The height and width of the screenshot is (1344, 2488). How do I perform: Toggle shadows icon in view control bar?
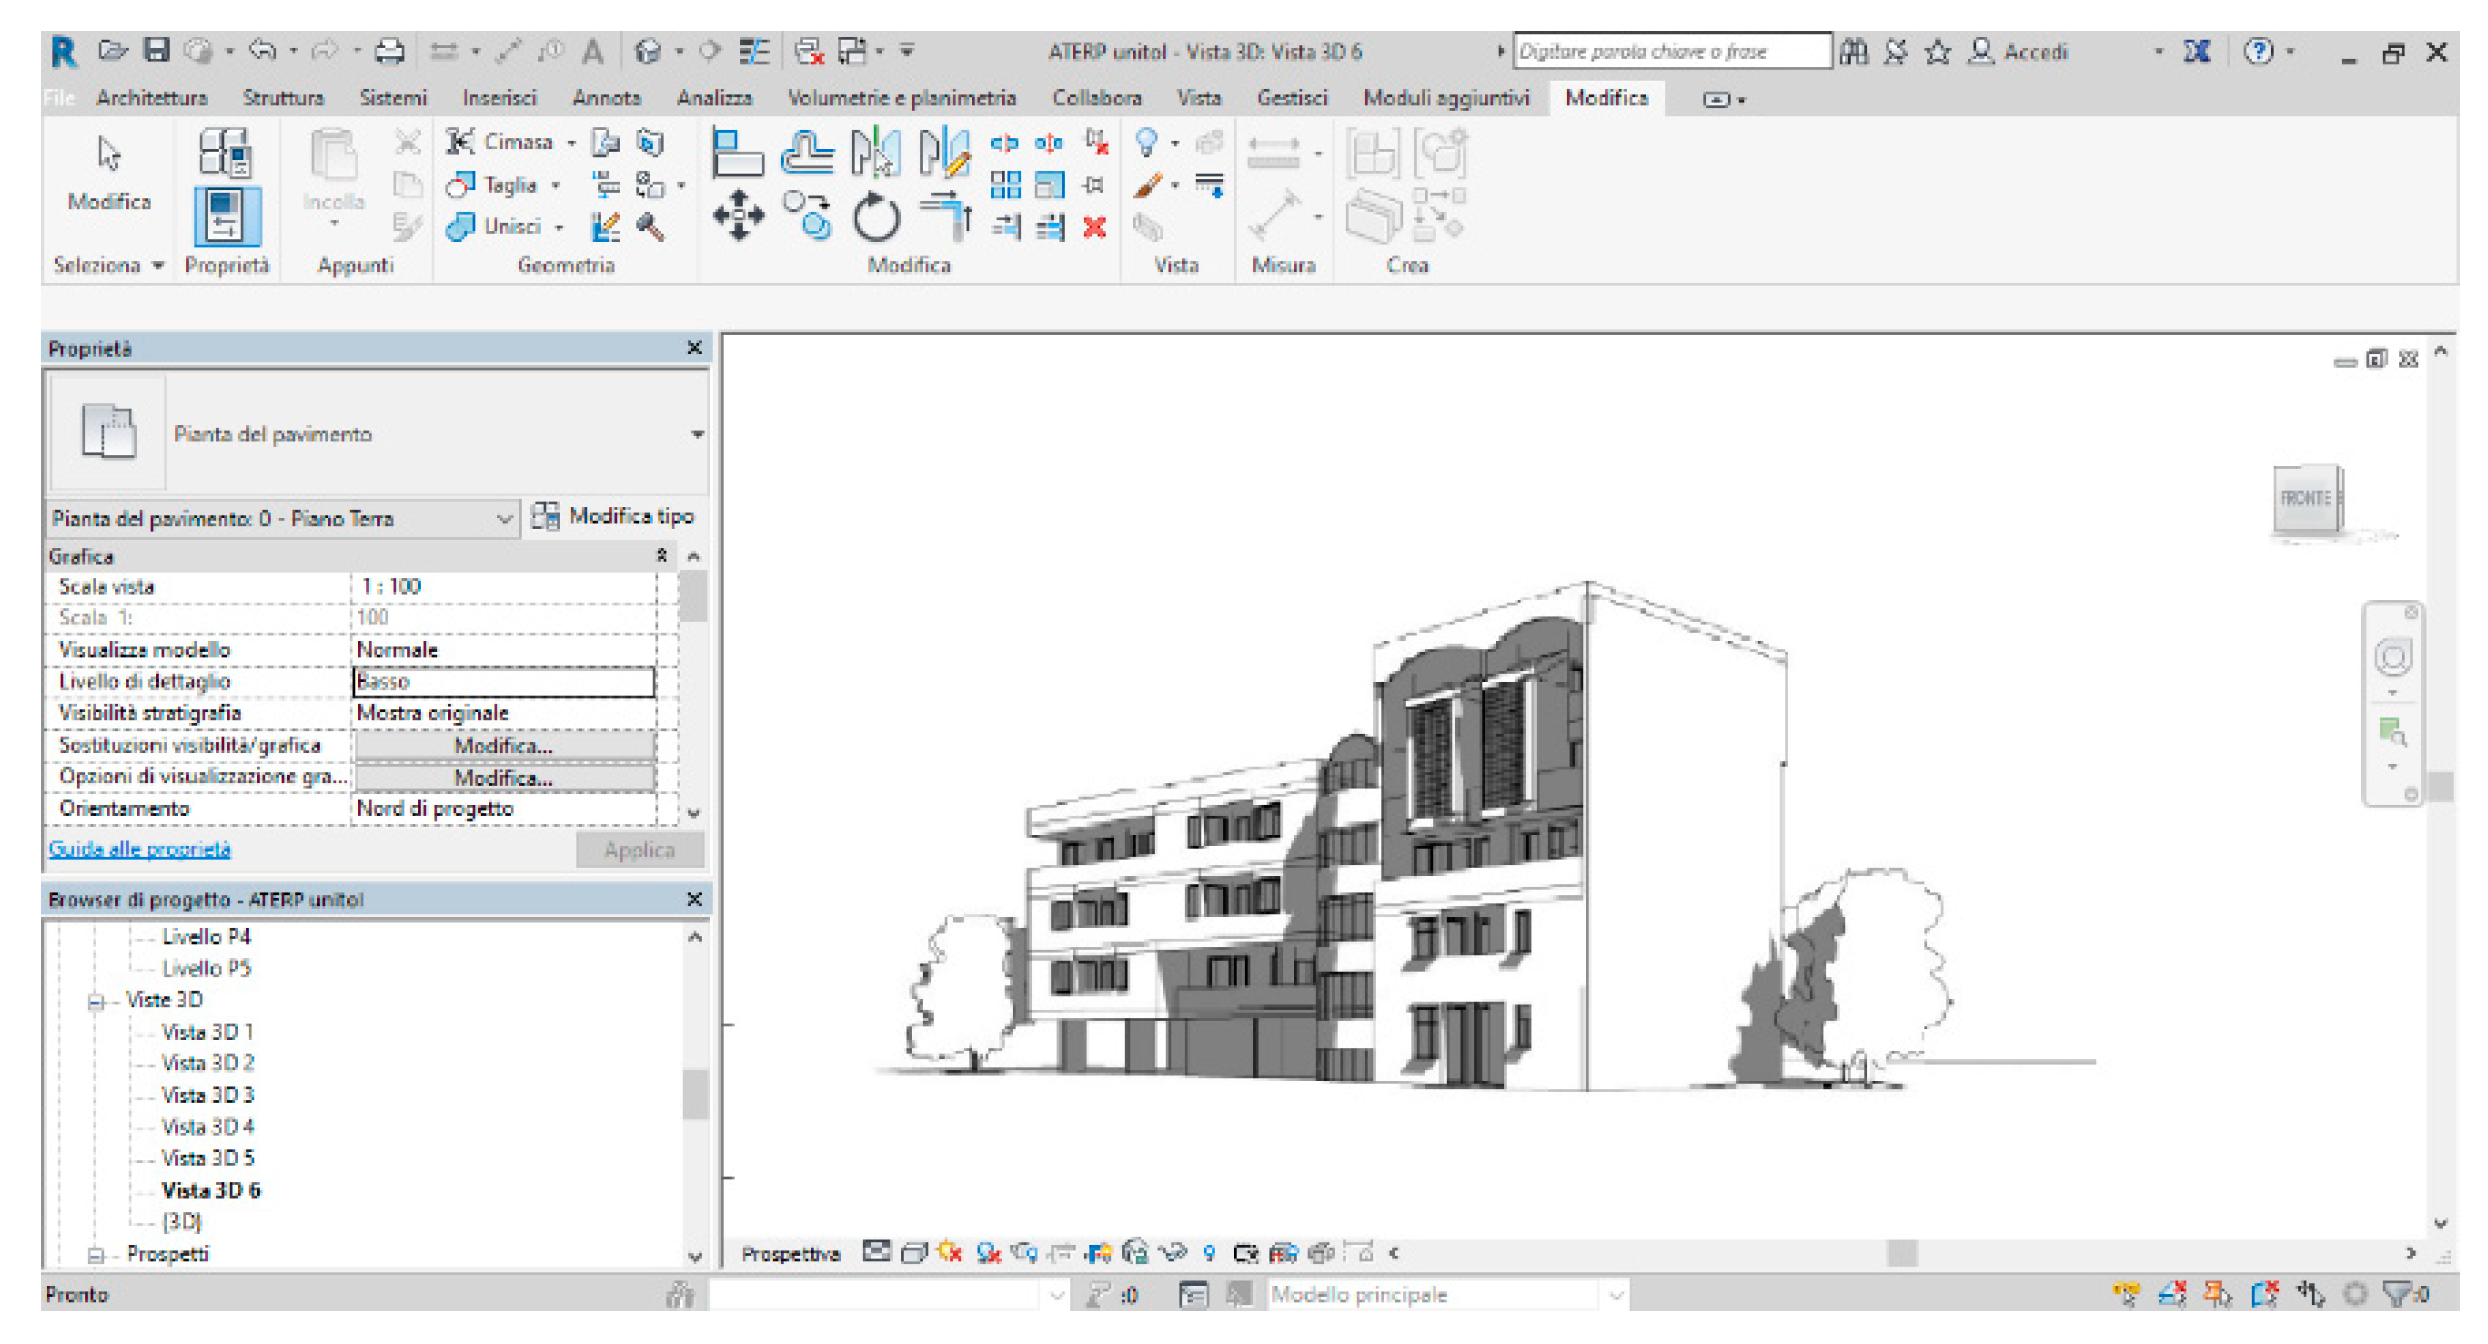pyautogui.click(x=988, y=1252)
